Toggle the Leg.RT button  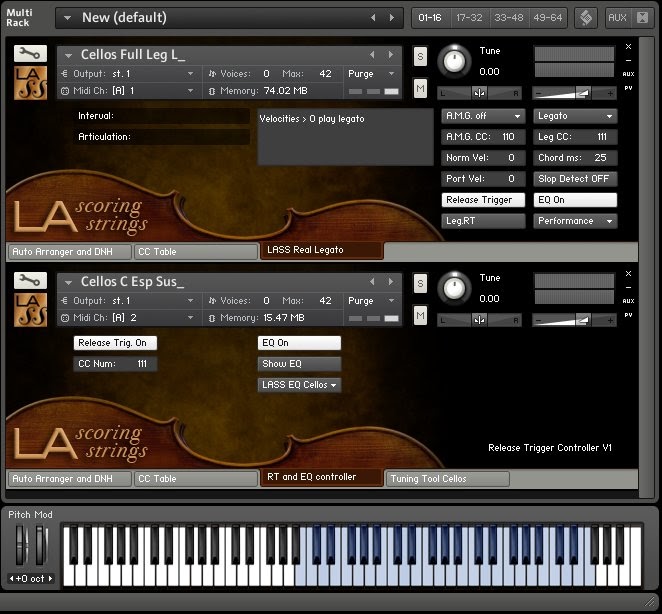(x=483, y=221)
